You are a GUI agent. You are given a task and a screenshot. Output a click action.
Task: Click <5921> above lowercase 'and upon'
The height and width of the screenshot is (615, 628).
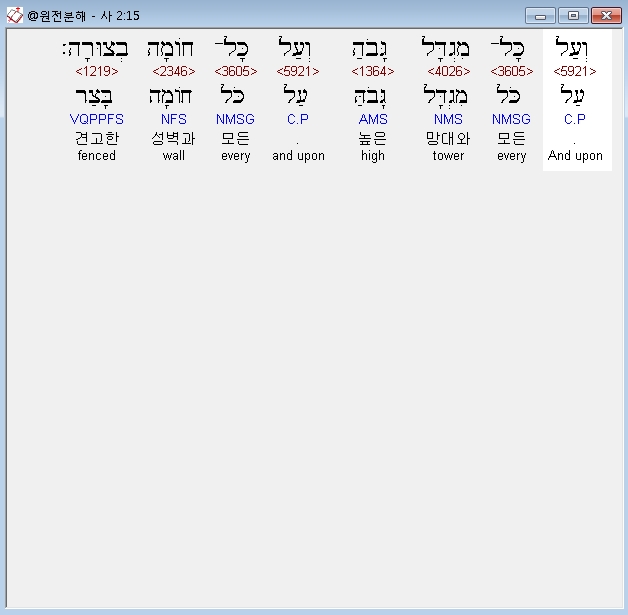tap(298, 71)
